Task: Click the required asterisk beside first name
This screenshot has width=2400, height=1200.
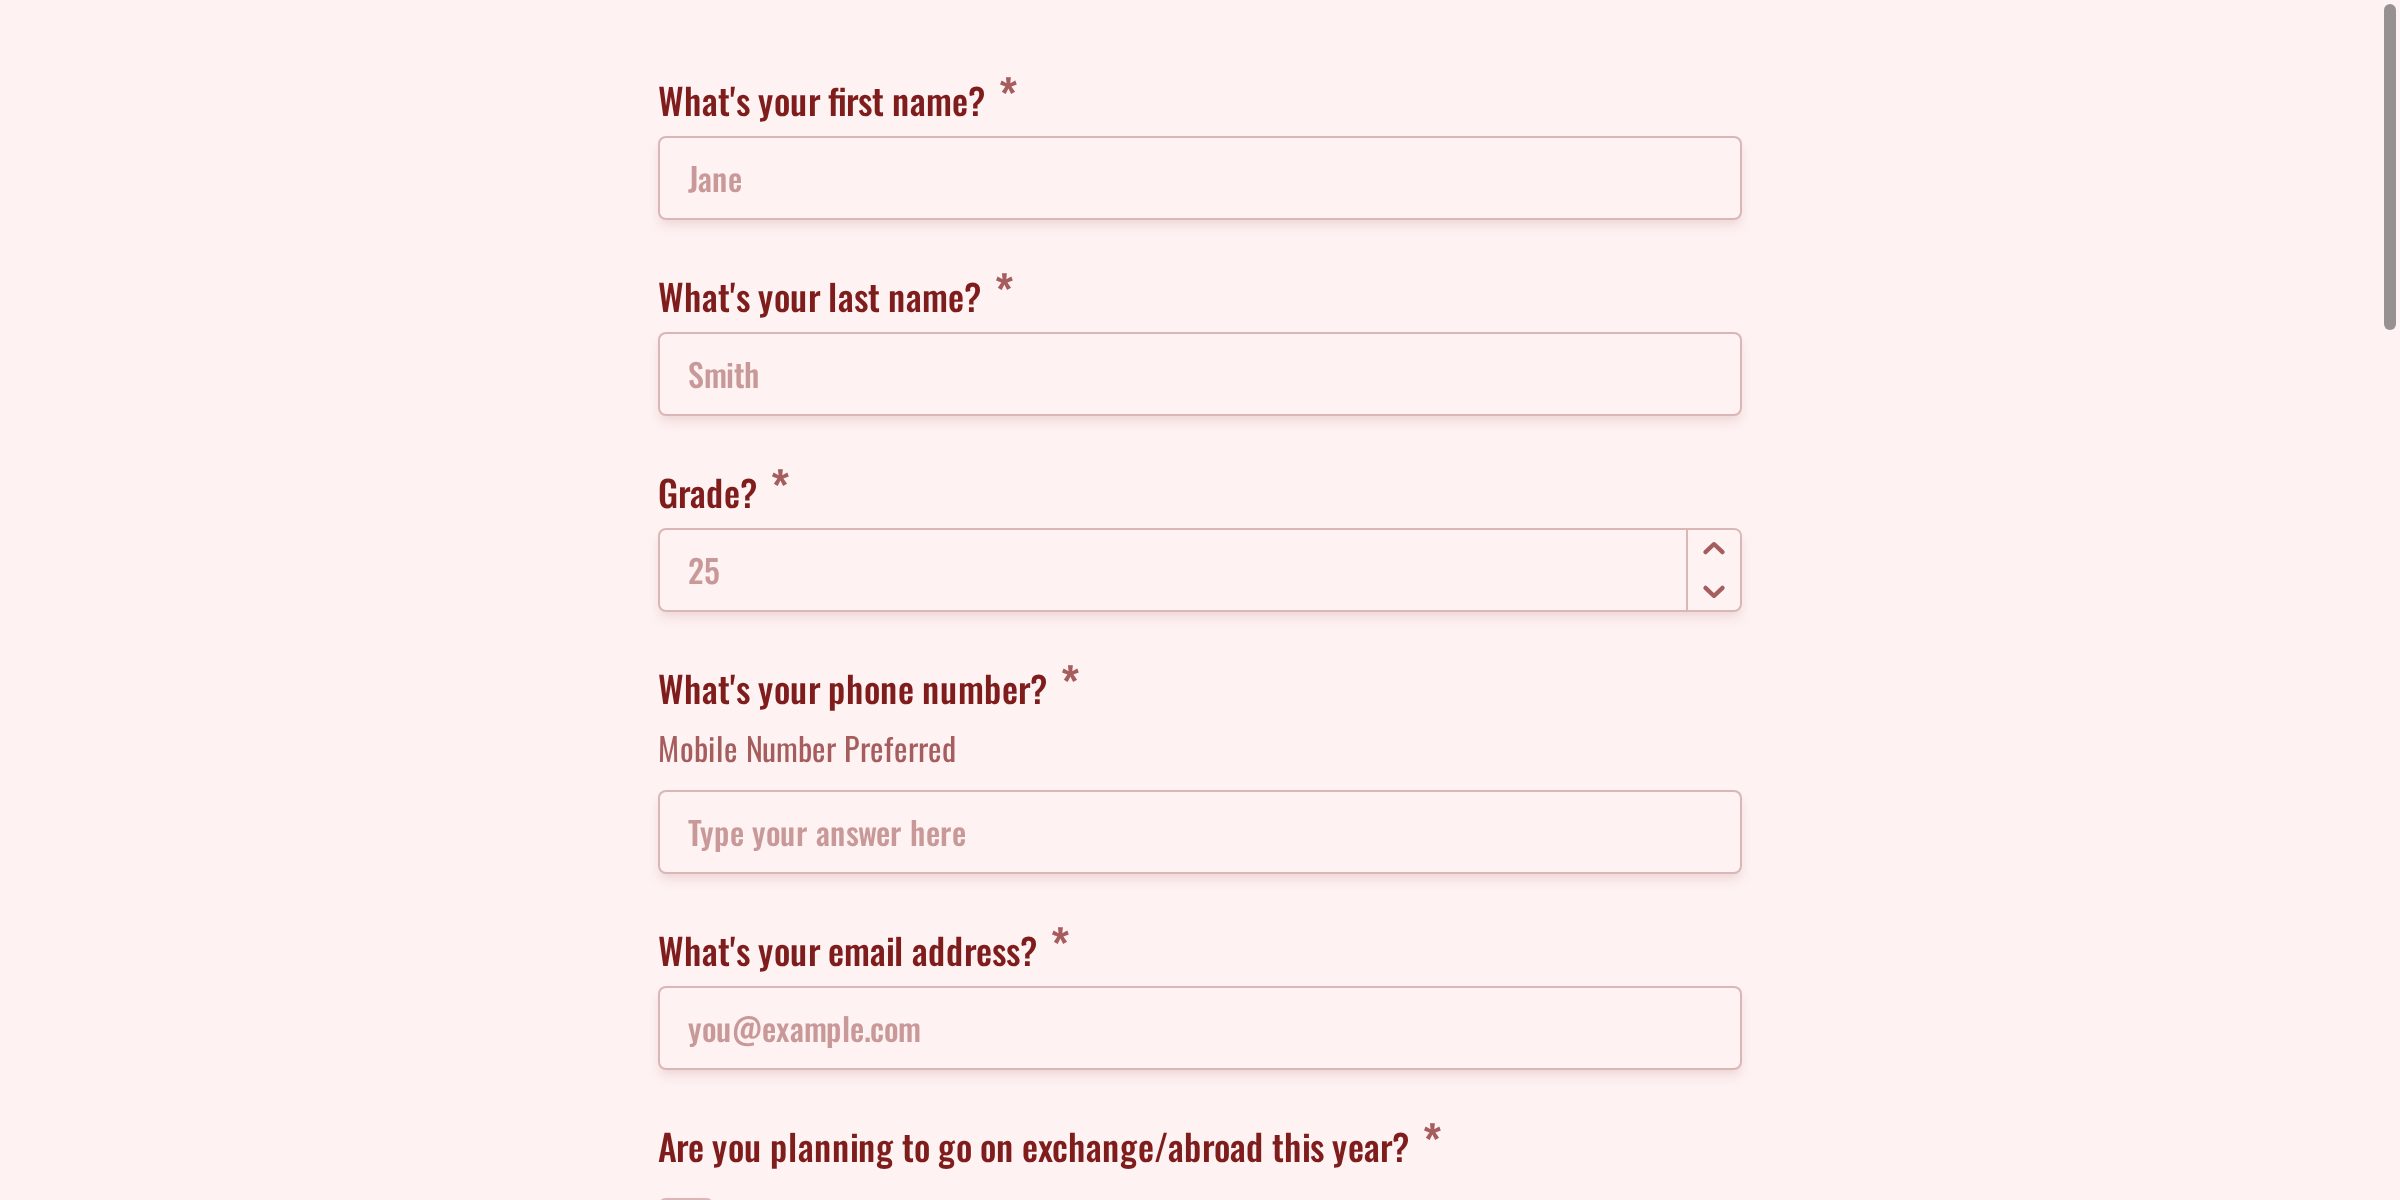Action: 1008,88
